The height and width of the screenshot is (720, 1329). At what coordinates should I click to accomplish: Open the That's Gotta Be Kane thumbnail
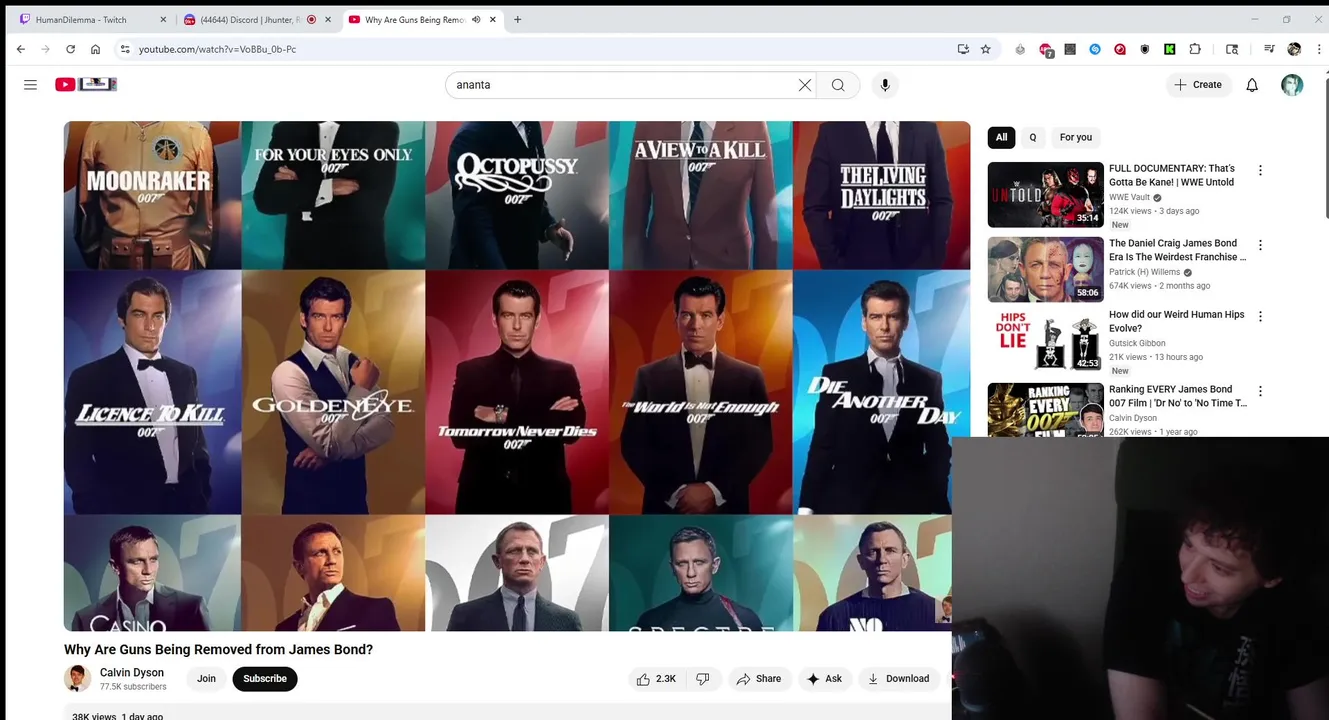(1045, 195)
